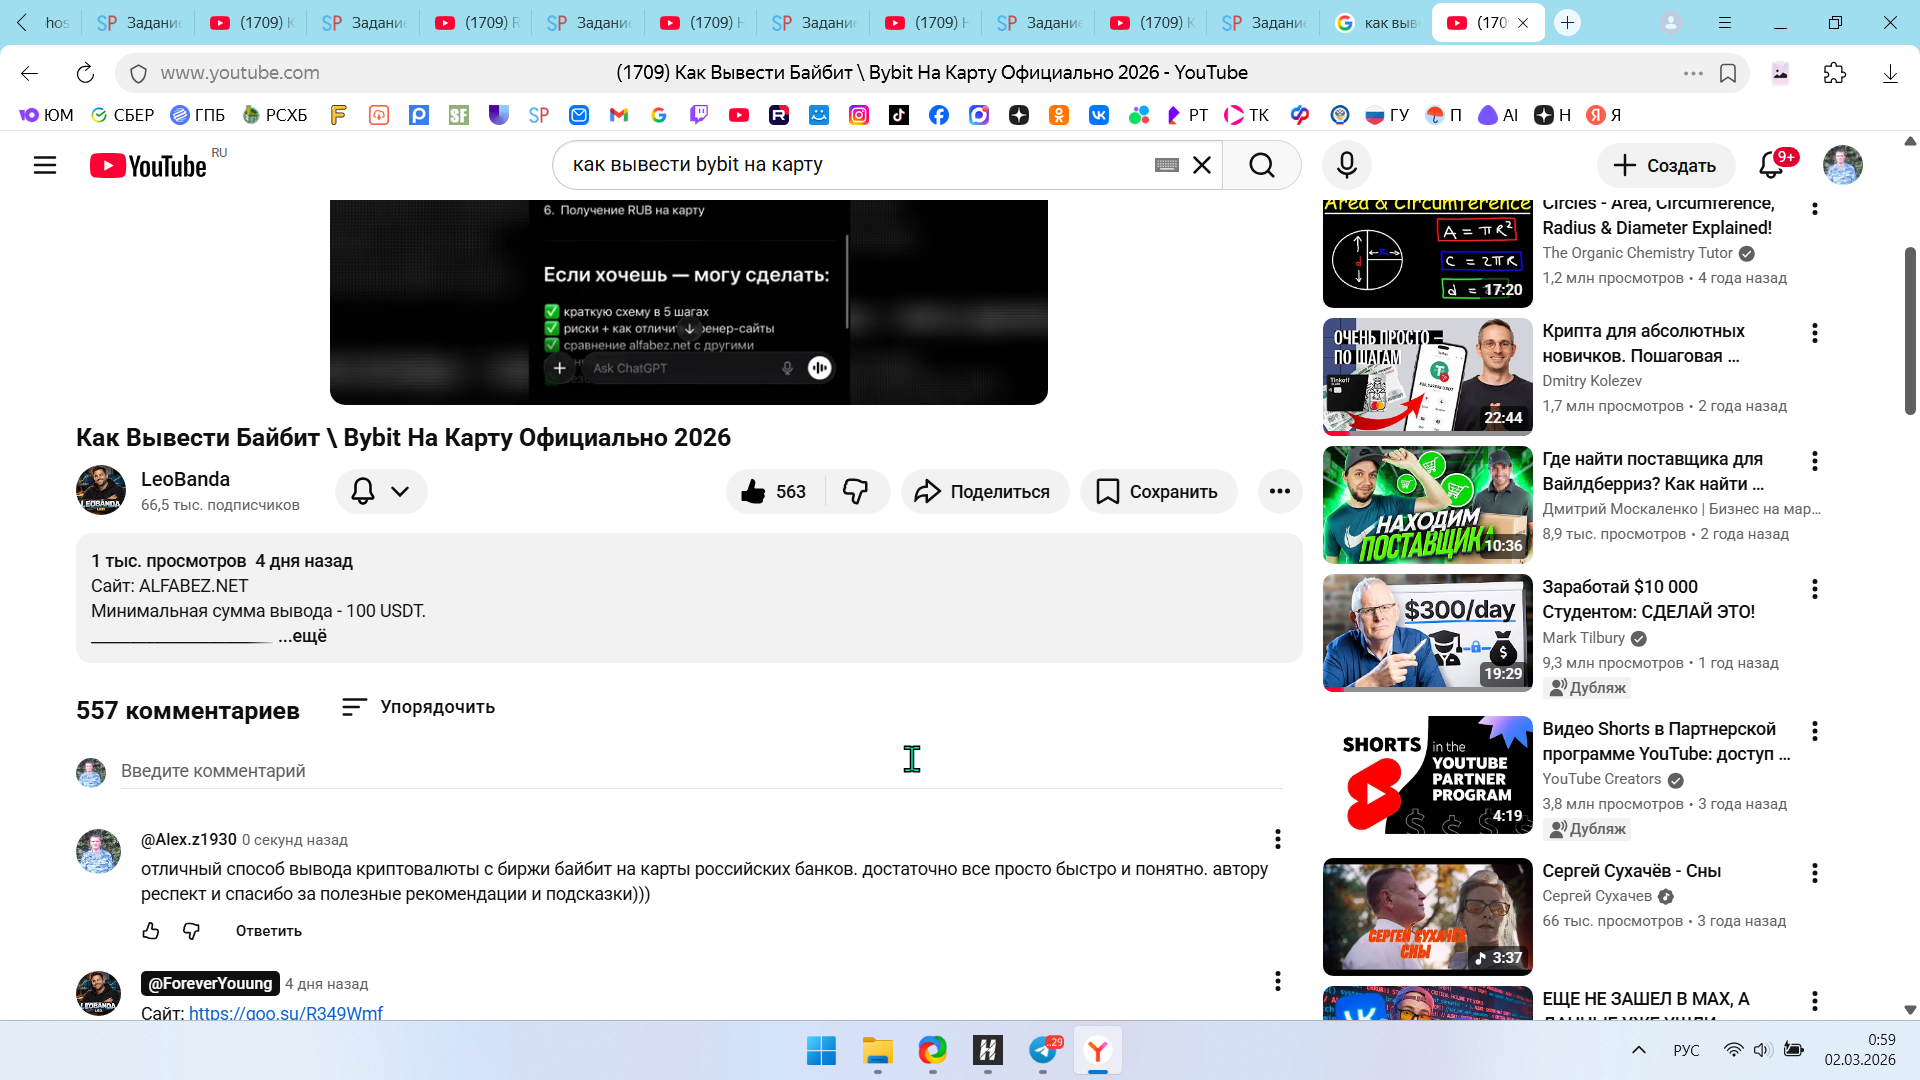
Task: Click the page vertical scrollbar thumb
Action: tap(1910, 330)
